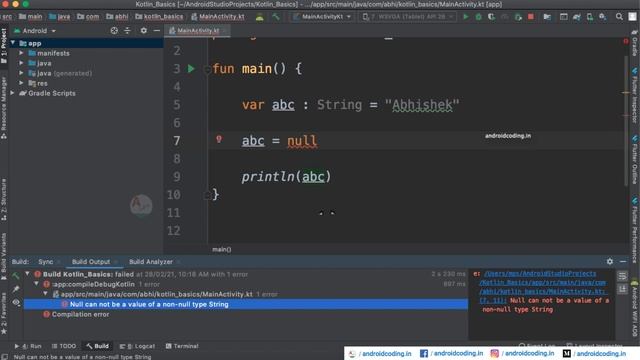The width and height of the screenshot is (640, 360).
Task: Open the Android project view dropdown
Action: click(35, 31)
